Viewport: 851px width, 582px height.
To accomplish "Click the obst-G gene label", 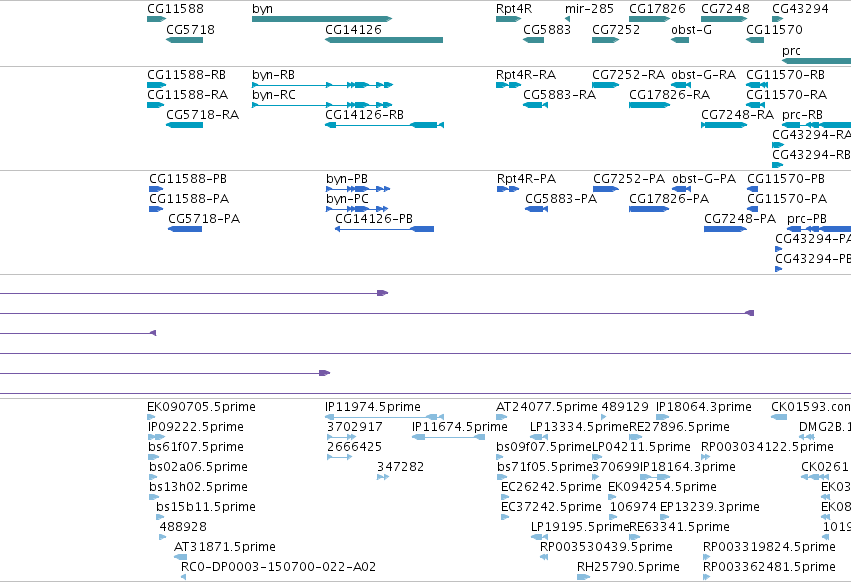I will tap(691, 30).
